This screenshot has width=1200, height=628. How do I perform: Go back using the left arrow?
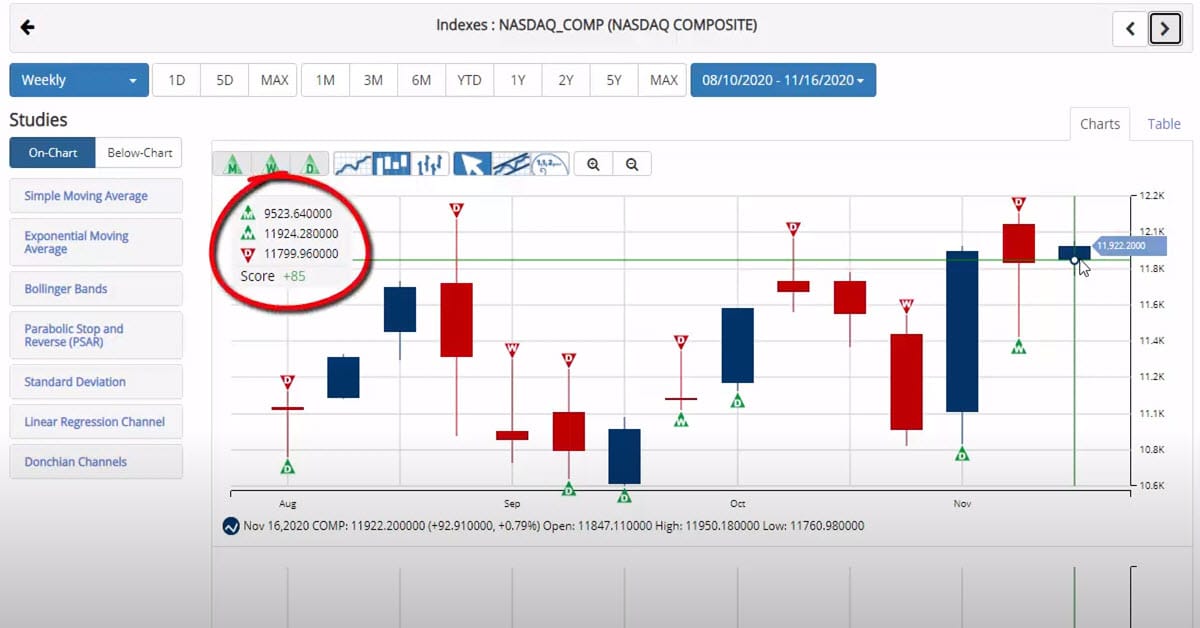(x=28, y=27)
